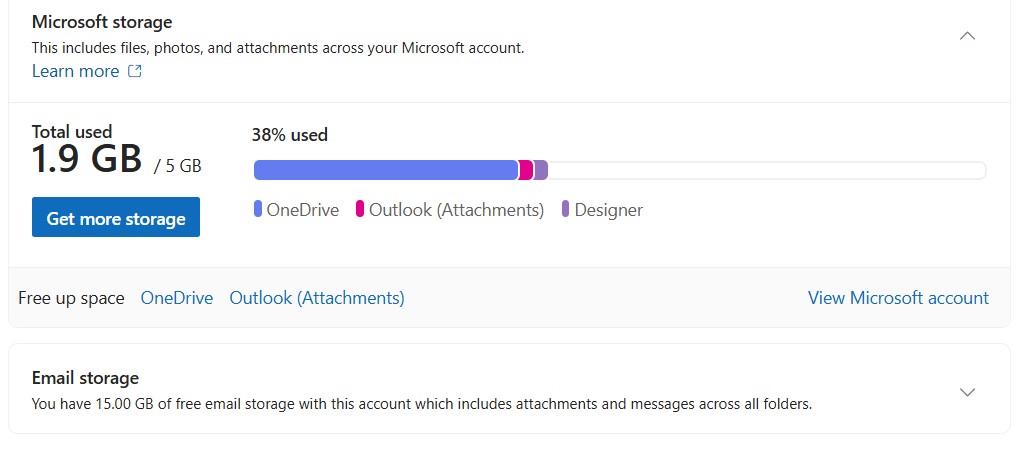1026x453 pixels.
Task: Click the blue OneDrive legend color dot
Action: 258,209
